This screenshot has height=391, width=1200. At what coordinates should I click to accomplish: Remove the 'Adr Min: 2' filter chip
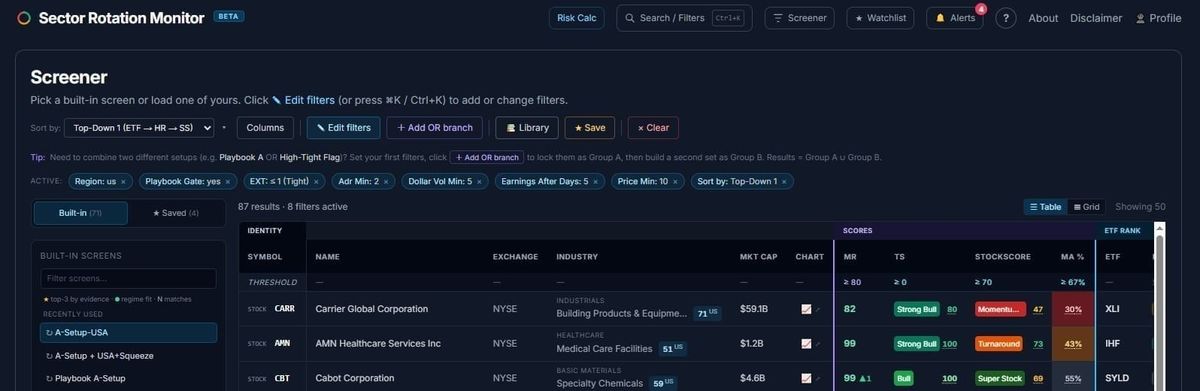click(x=386, y=182)
